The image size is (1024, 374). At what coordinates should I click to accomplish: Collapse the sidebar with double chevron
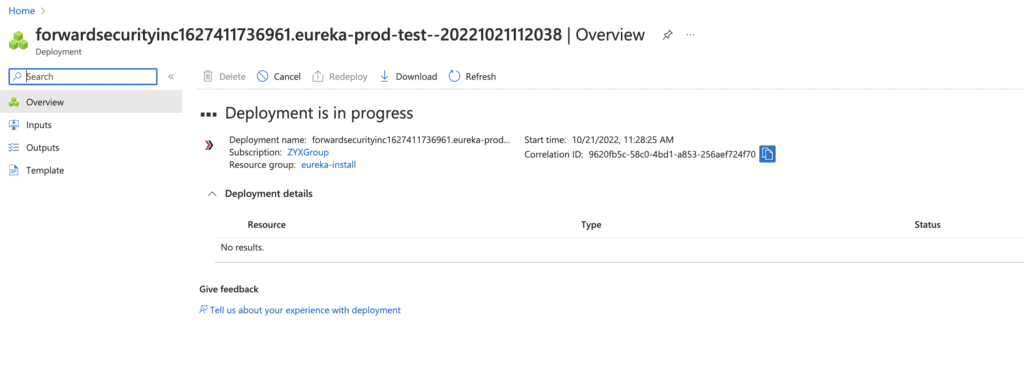point(171,76)
